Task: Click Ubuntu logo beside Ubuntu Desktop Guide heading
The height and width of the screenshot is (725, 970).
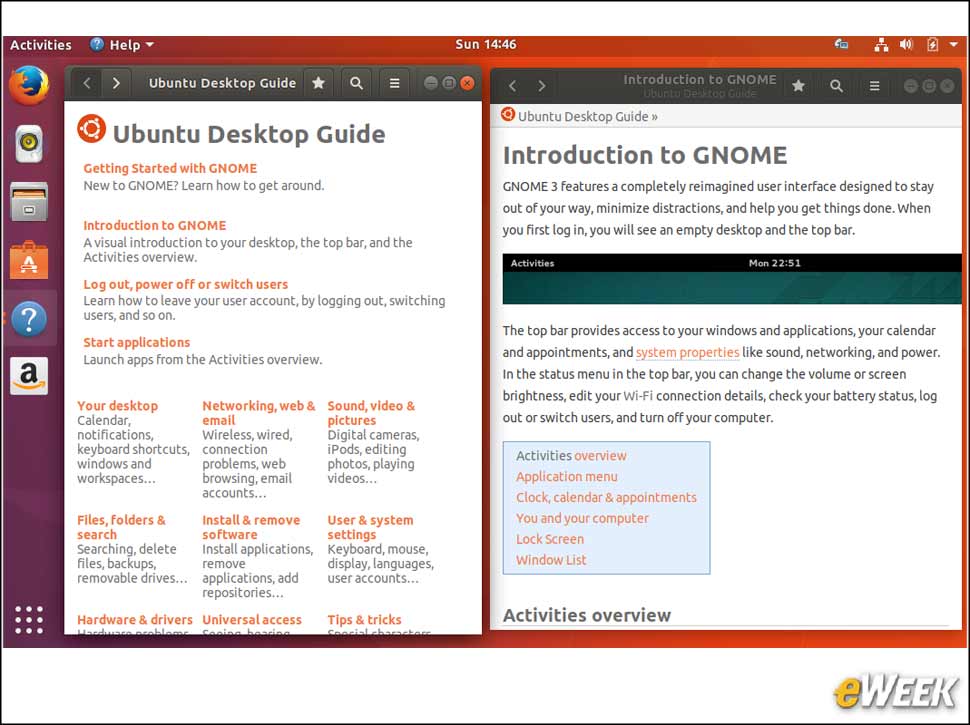Action: [92, 129]
